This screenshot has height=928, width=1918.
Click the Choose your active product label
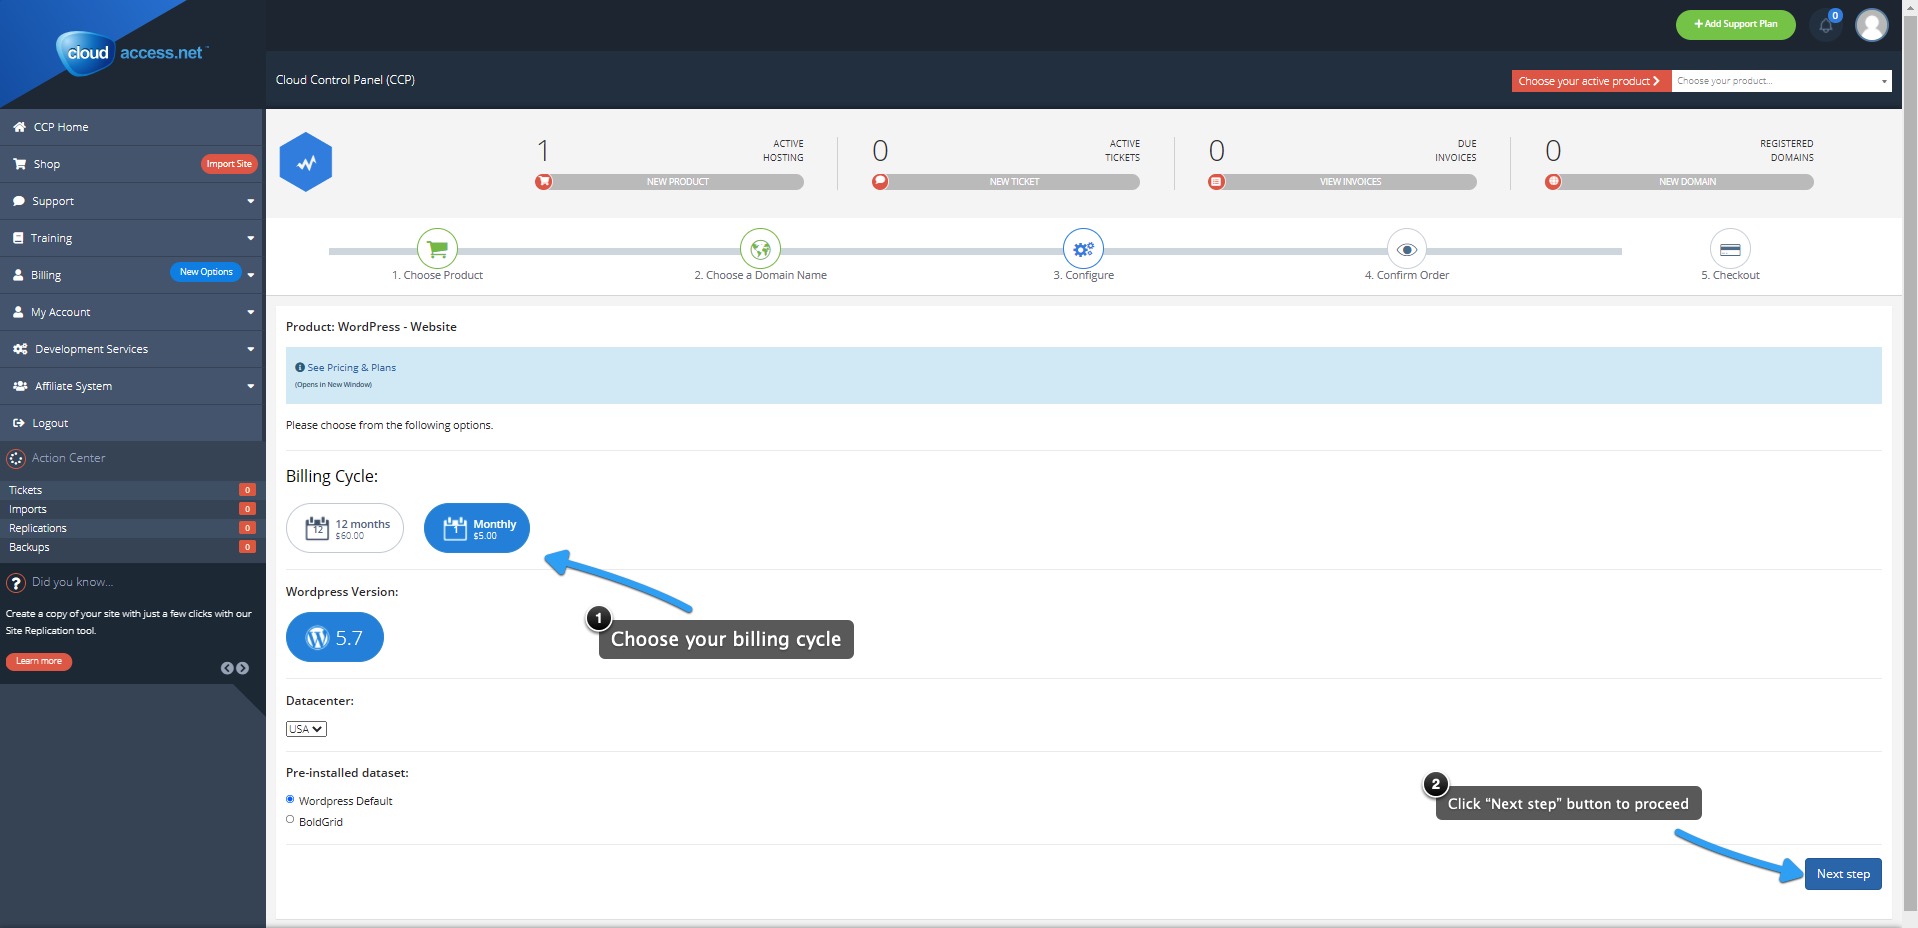click(x=1591, y=81)
